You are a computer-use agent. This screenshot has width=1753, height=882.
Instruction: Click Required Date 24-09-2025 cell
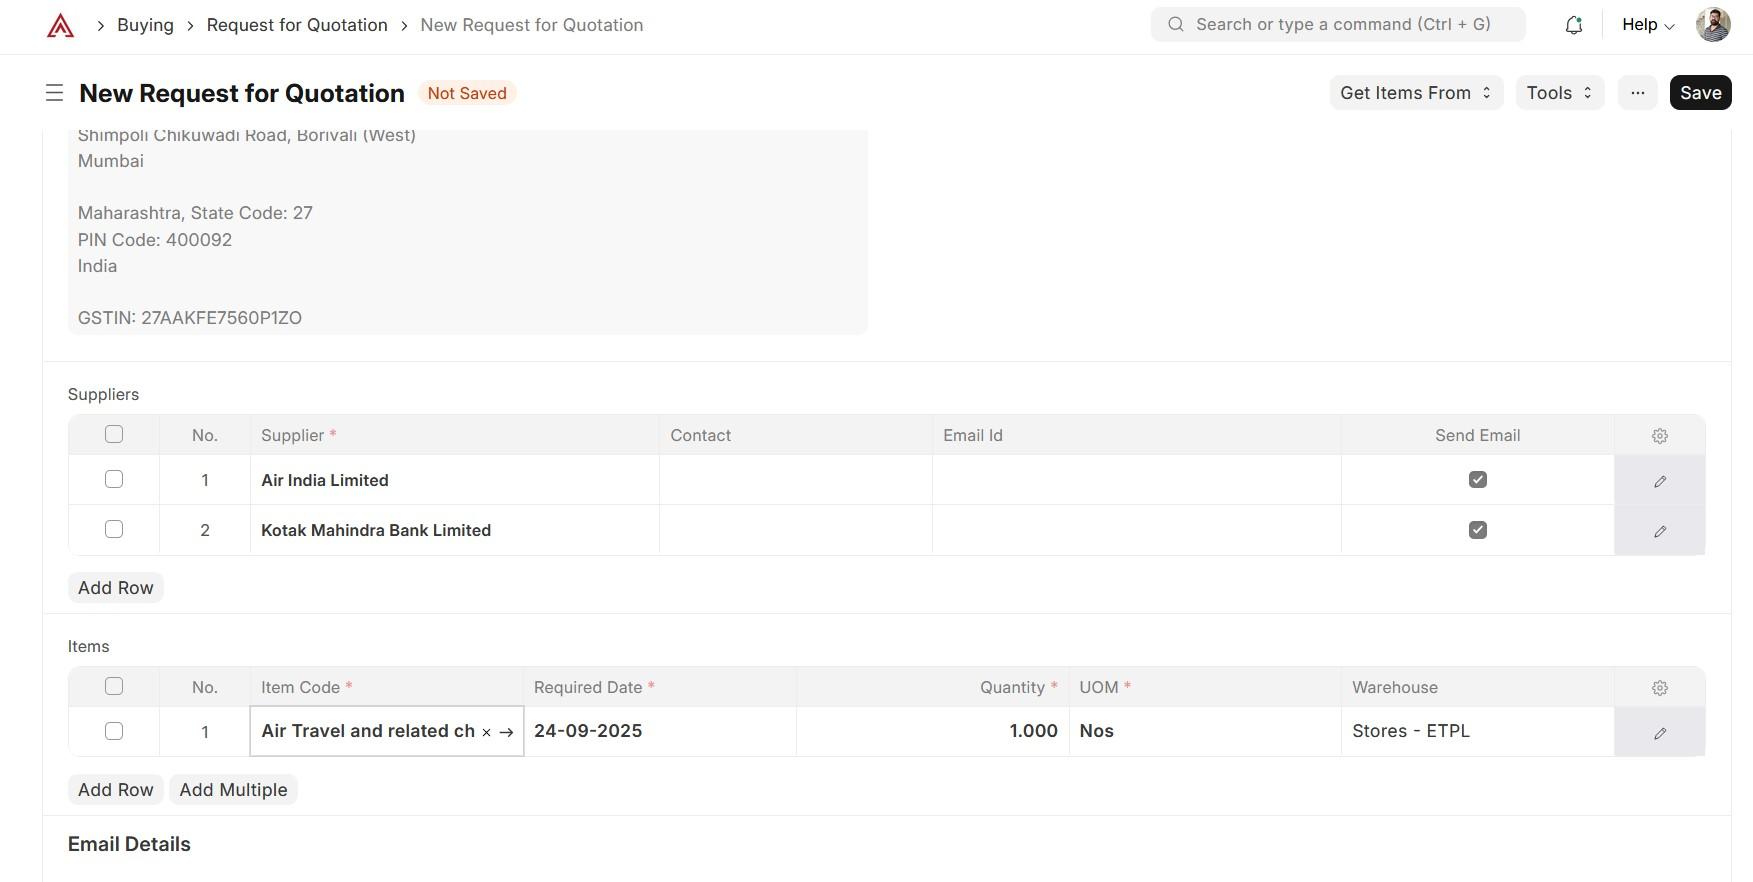pyautogui.click(x=660, y=731)
